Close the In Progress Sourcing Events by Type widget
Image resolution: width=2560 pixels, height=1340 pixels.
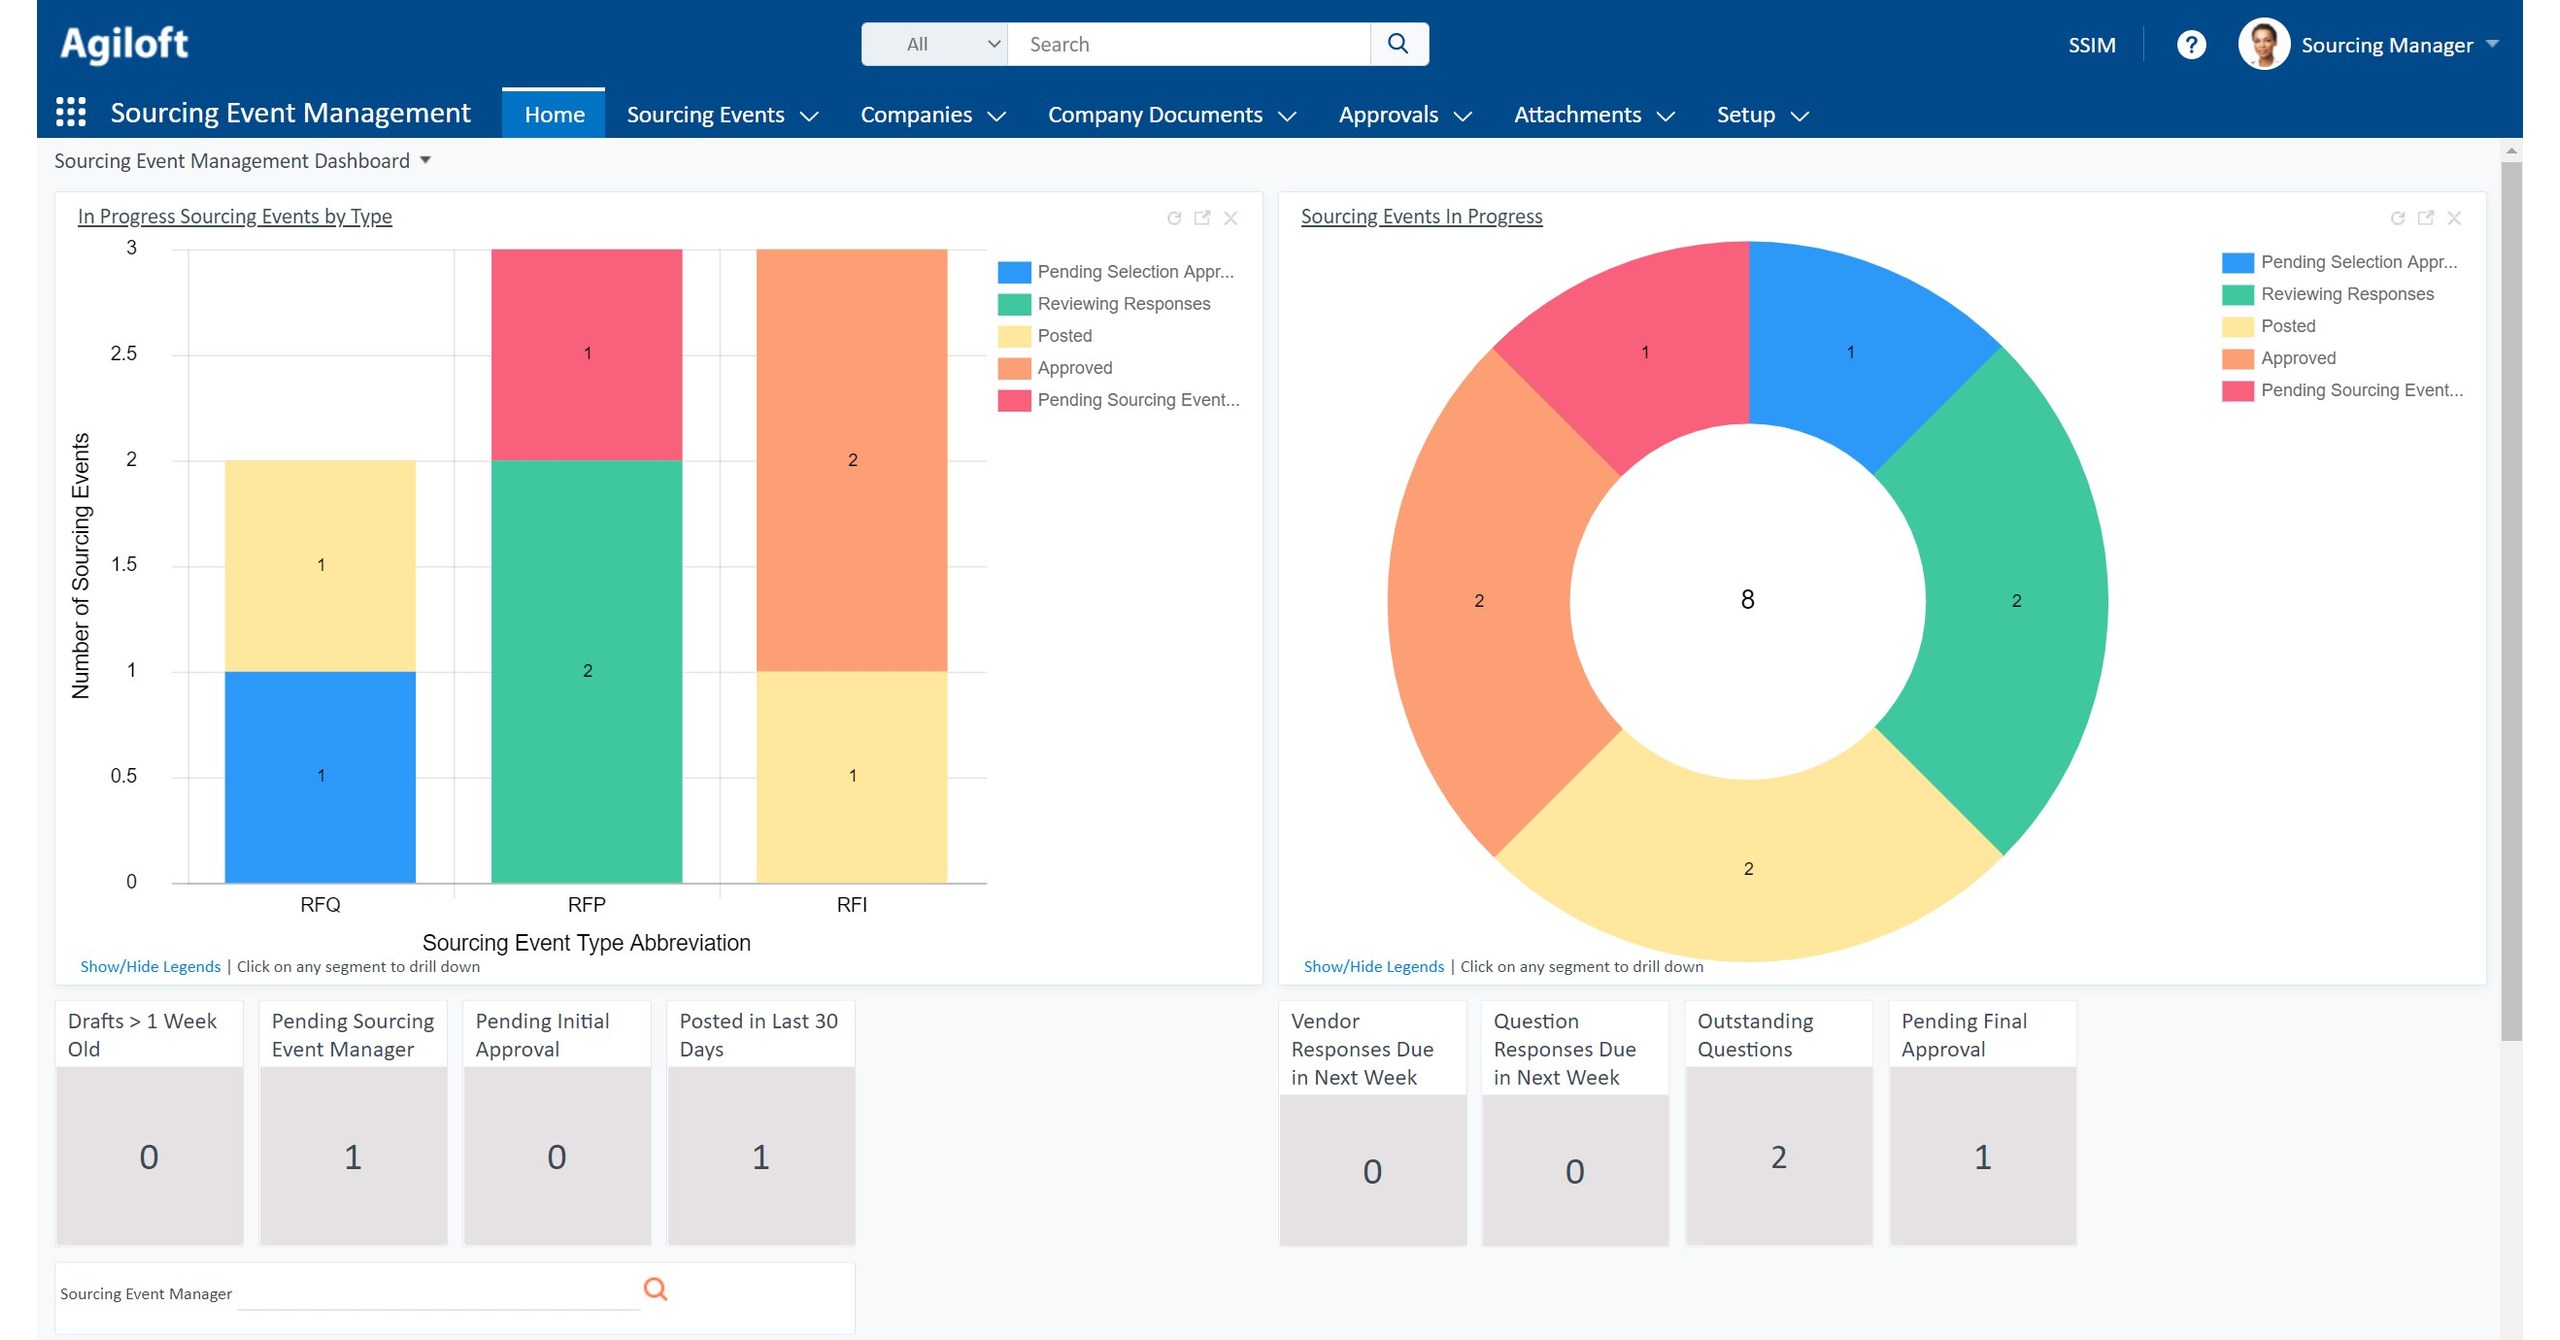point(1230,218)
